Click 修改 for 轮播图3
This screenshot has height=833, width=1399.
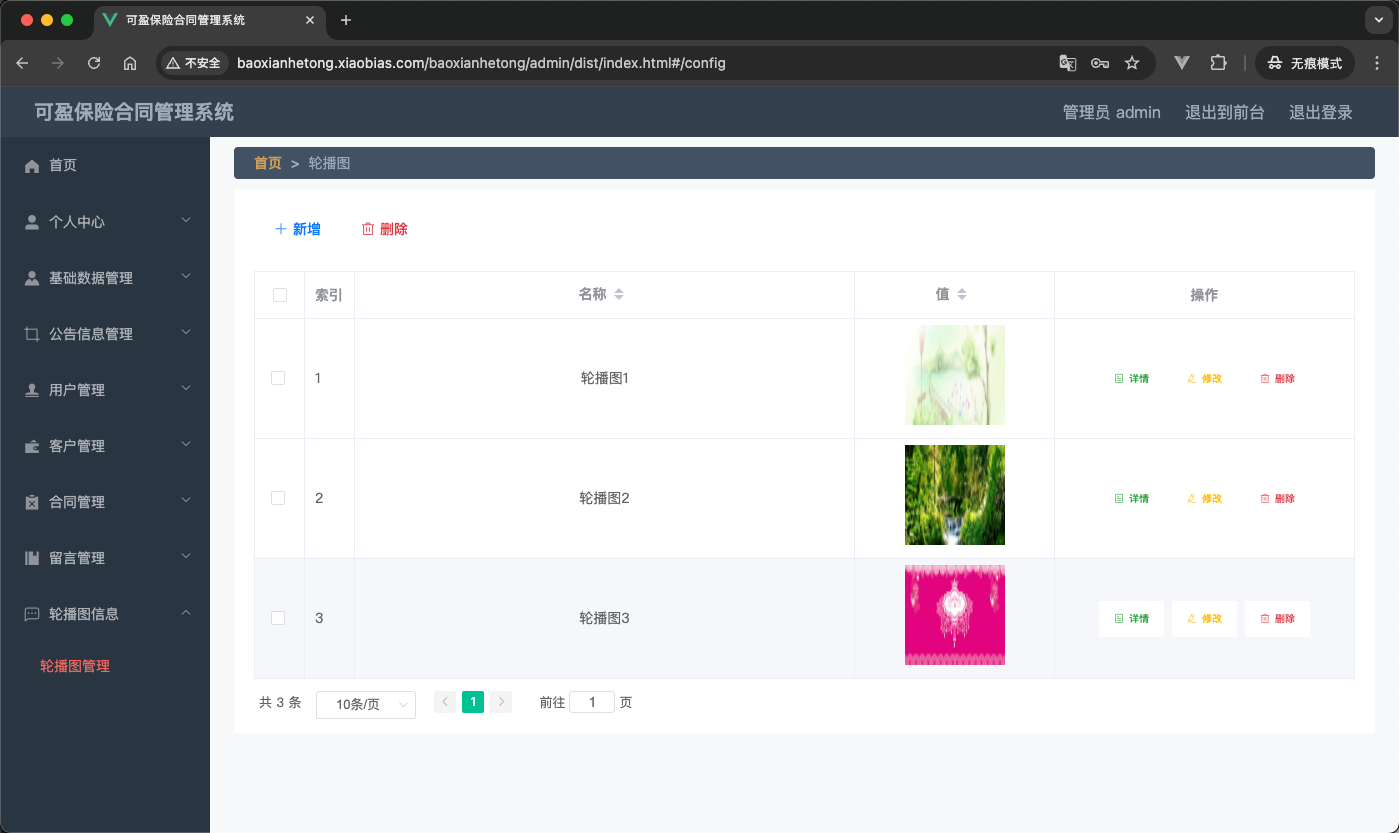click(1204, 619)
